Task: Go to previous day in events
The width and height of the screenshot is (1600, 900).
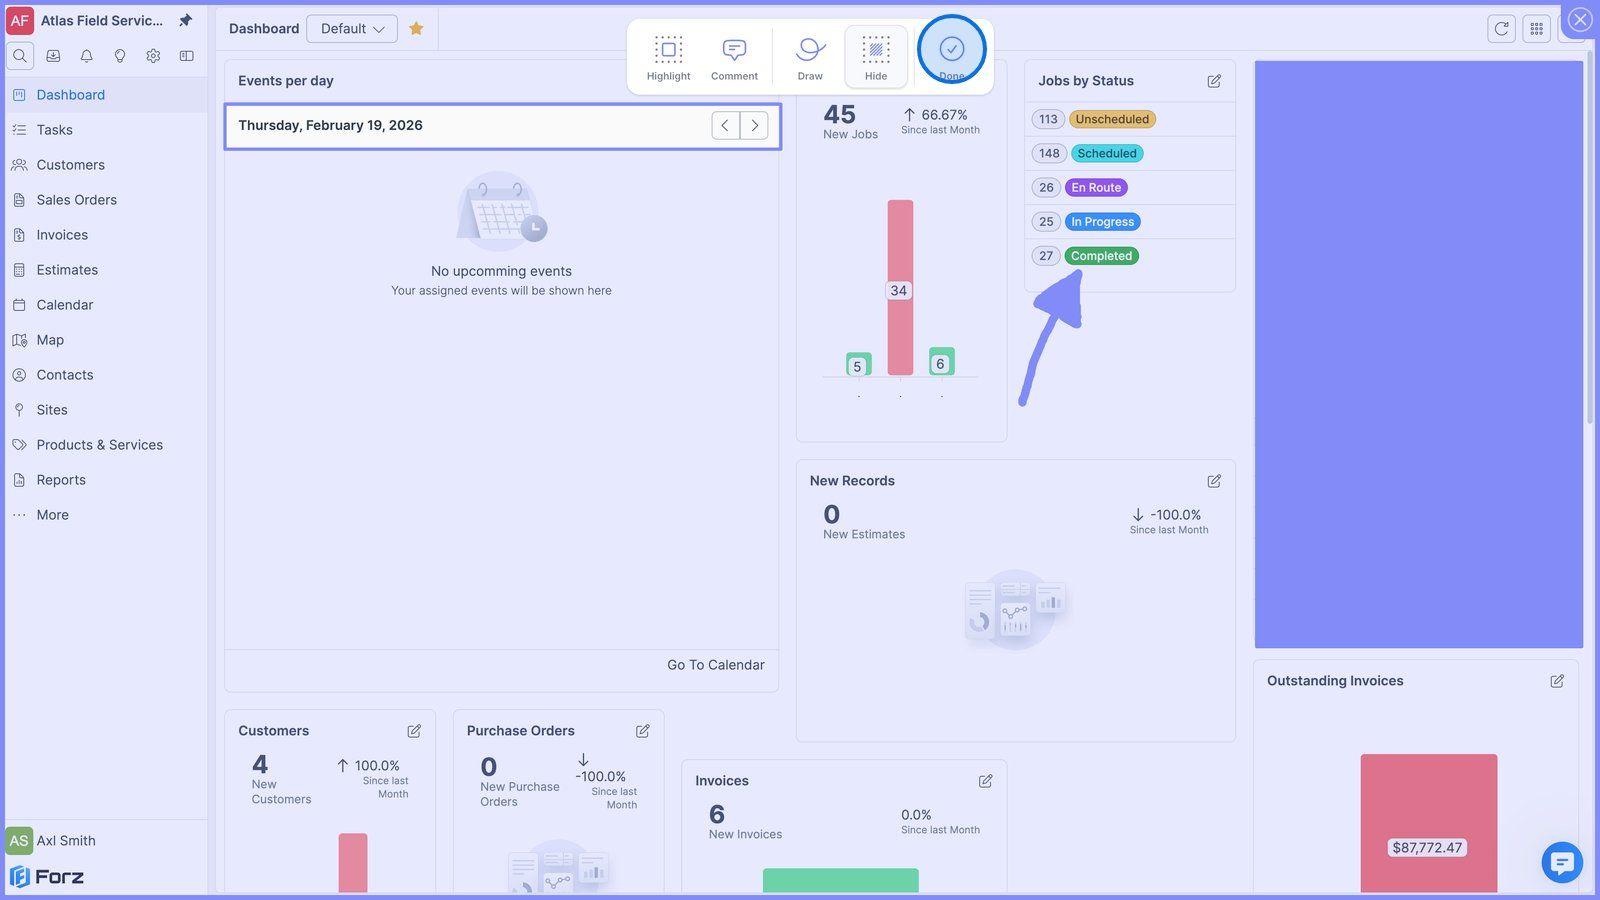Action: (726, 126)
